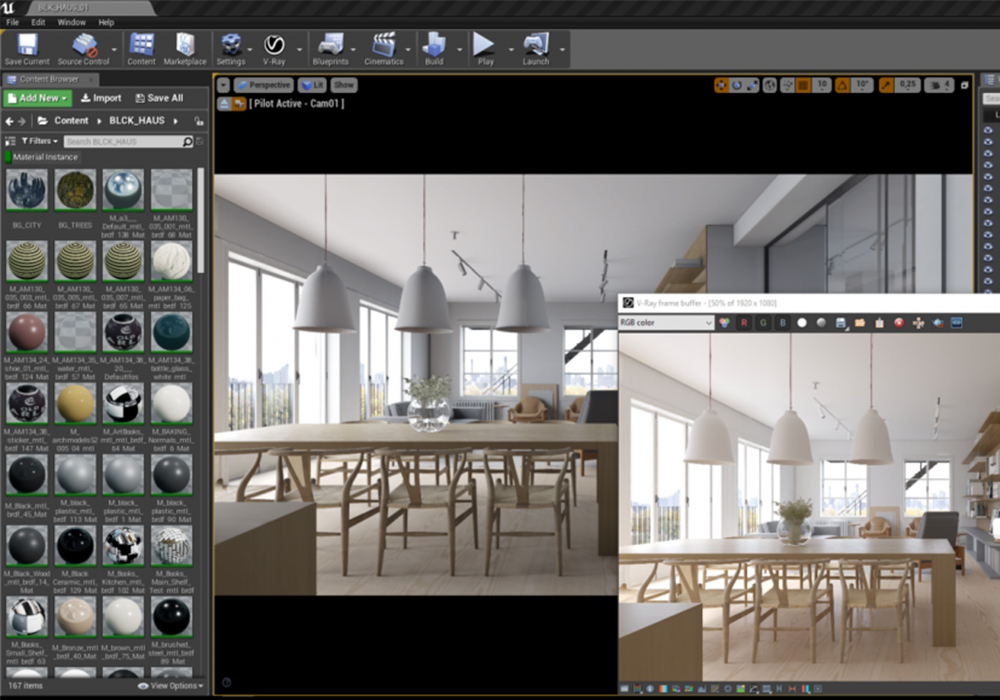This screenshot has width=1000, height=700.
Task: Select the BG_CITY material thumbnail
Action: click(26, 190)
